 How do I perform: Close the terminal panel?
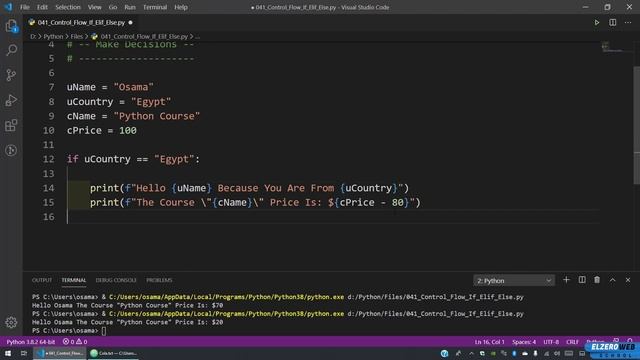tap(628, 280)
